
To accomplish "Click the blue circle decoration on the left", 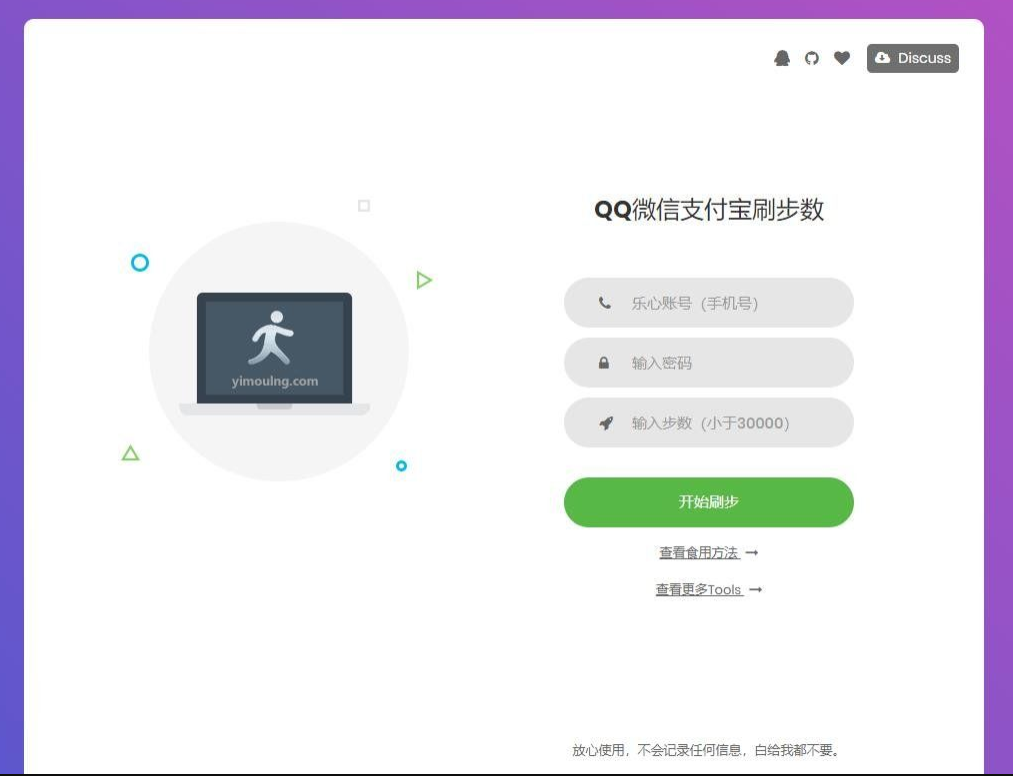I will point(139,262).
